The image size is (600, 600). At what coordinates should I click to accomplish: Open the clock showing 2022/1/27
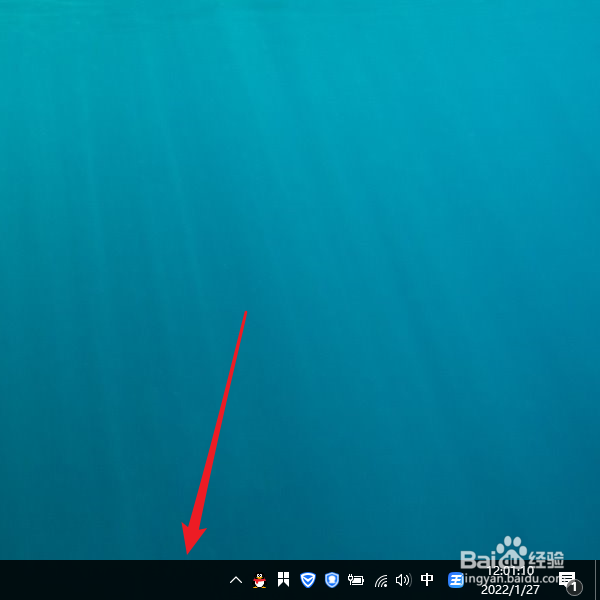click(510, 580)
